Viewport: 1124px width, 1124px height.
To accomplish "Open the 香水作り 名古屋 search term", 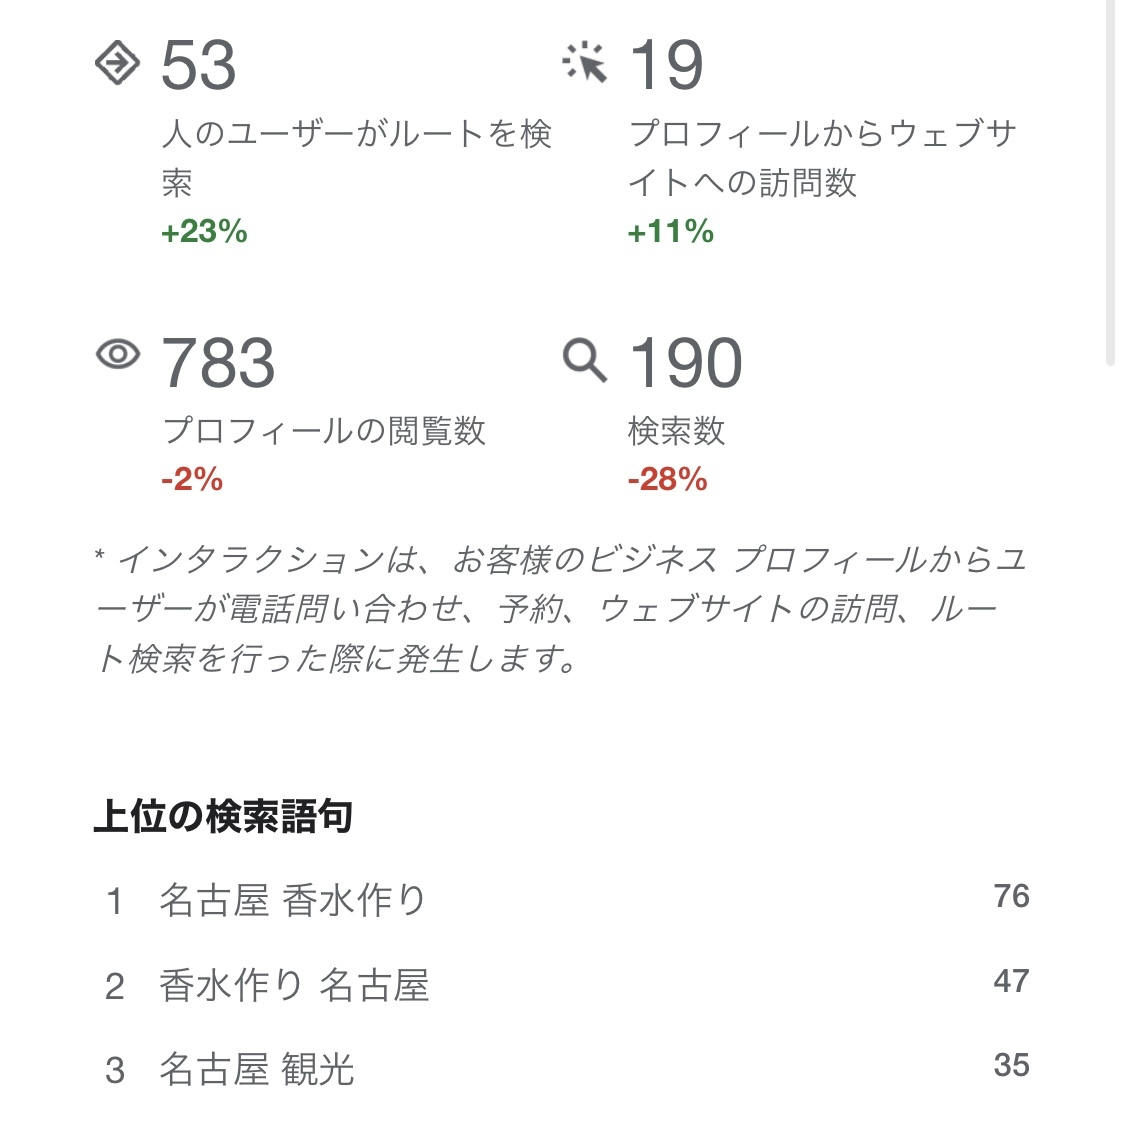I will coord(294,986).
